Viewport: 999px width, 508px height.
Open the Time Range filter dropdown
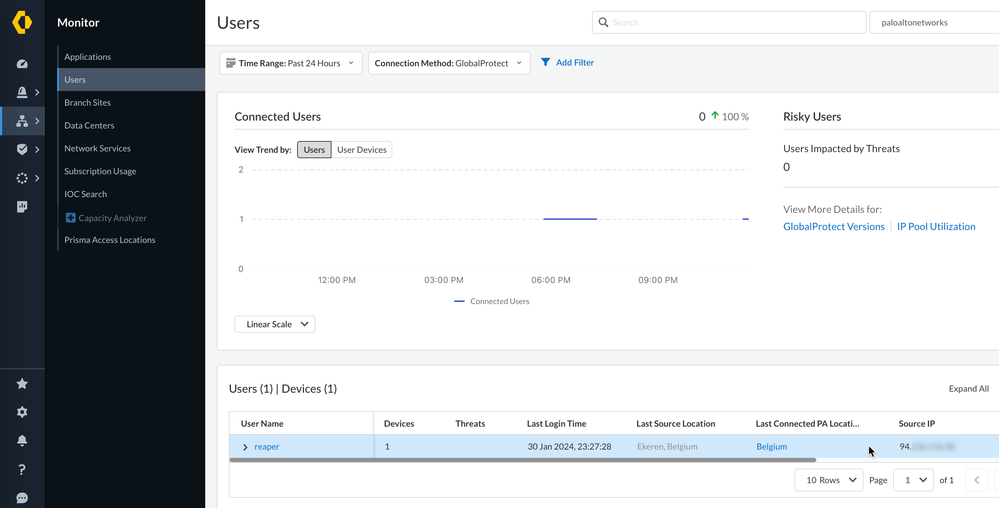point(290,63)
